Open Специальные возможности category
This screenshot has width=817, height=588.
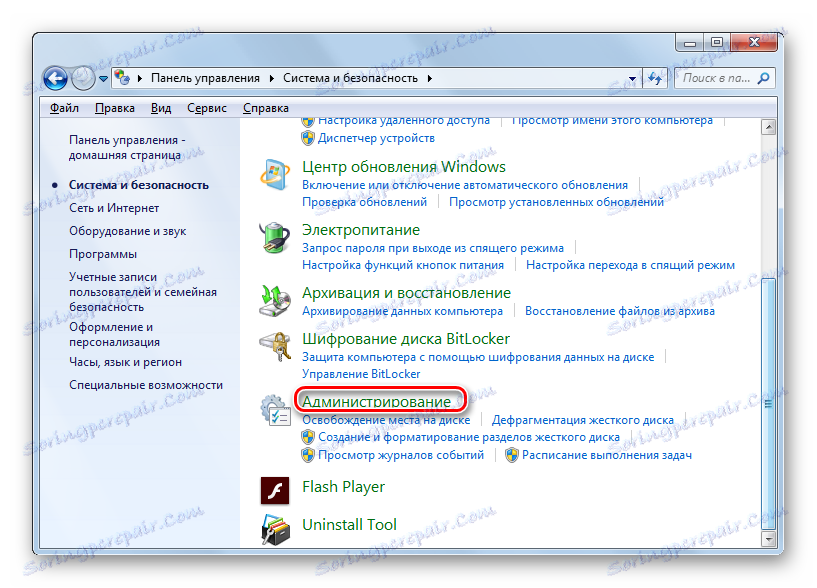[146, 385]
